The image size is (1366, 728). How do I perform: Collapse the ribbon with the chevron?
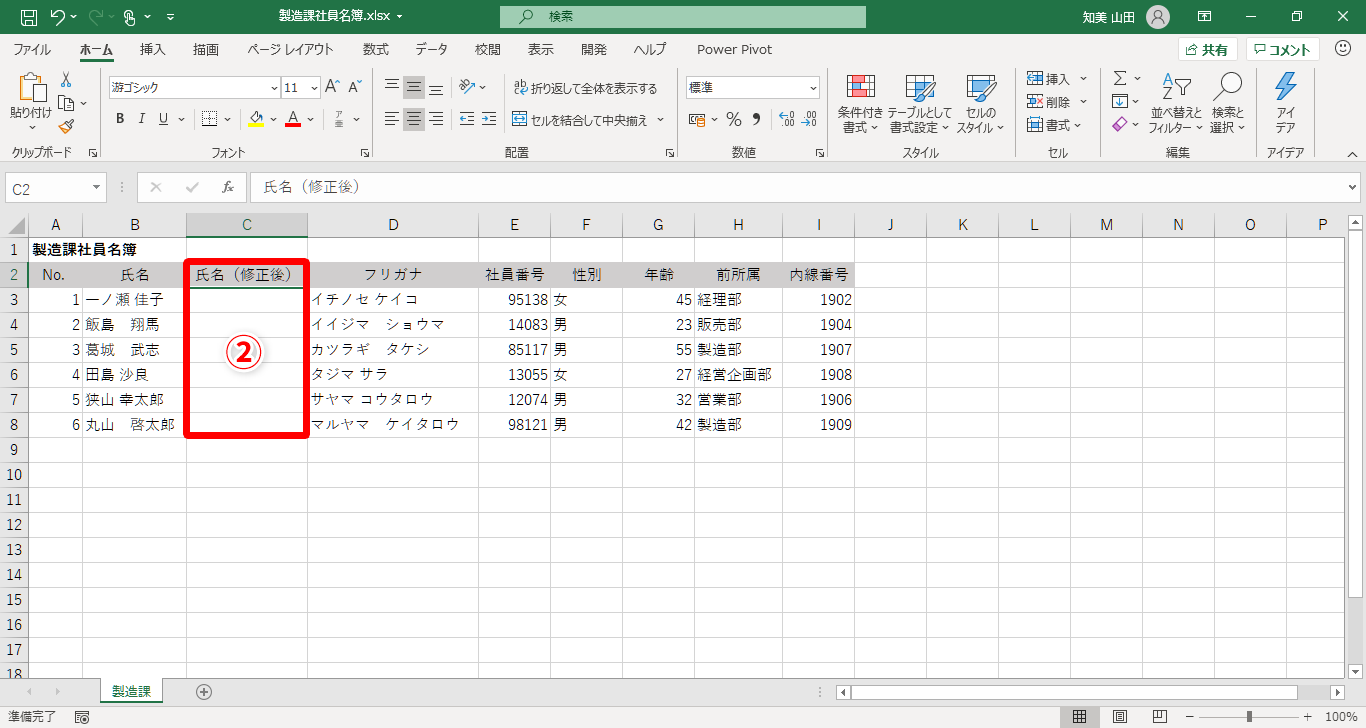(x=1351, y=153)
